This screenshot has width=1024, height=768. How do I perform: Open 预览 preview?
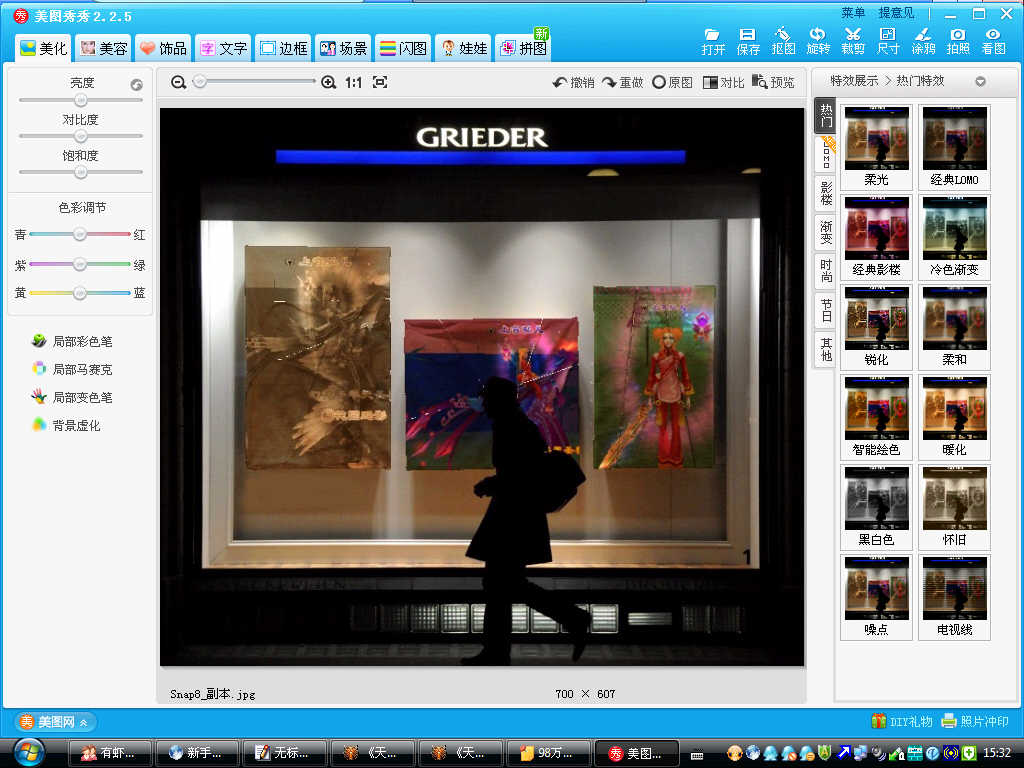click(x=773, y=82)
